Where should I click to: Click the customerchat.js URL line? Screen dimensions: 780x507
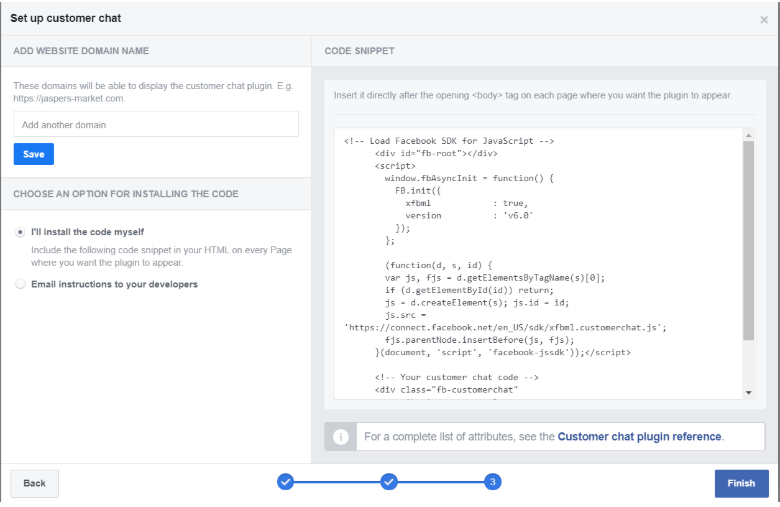point(505,327)
